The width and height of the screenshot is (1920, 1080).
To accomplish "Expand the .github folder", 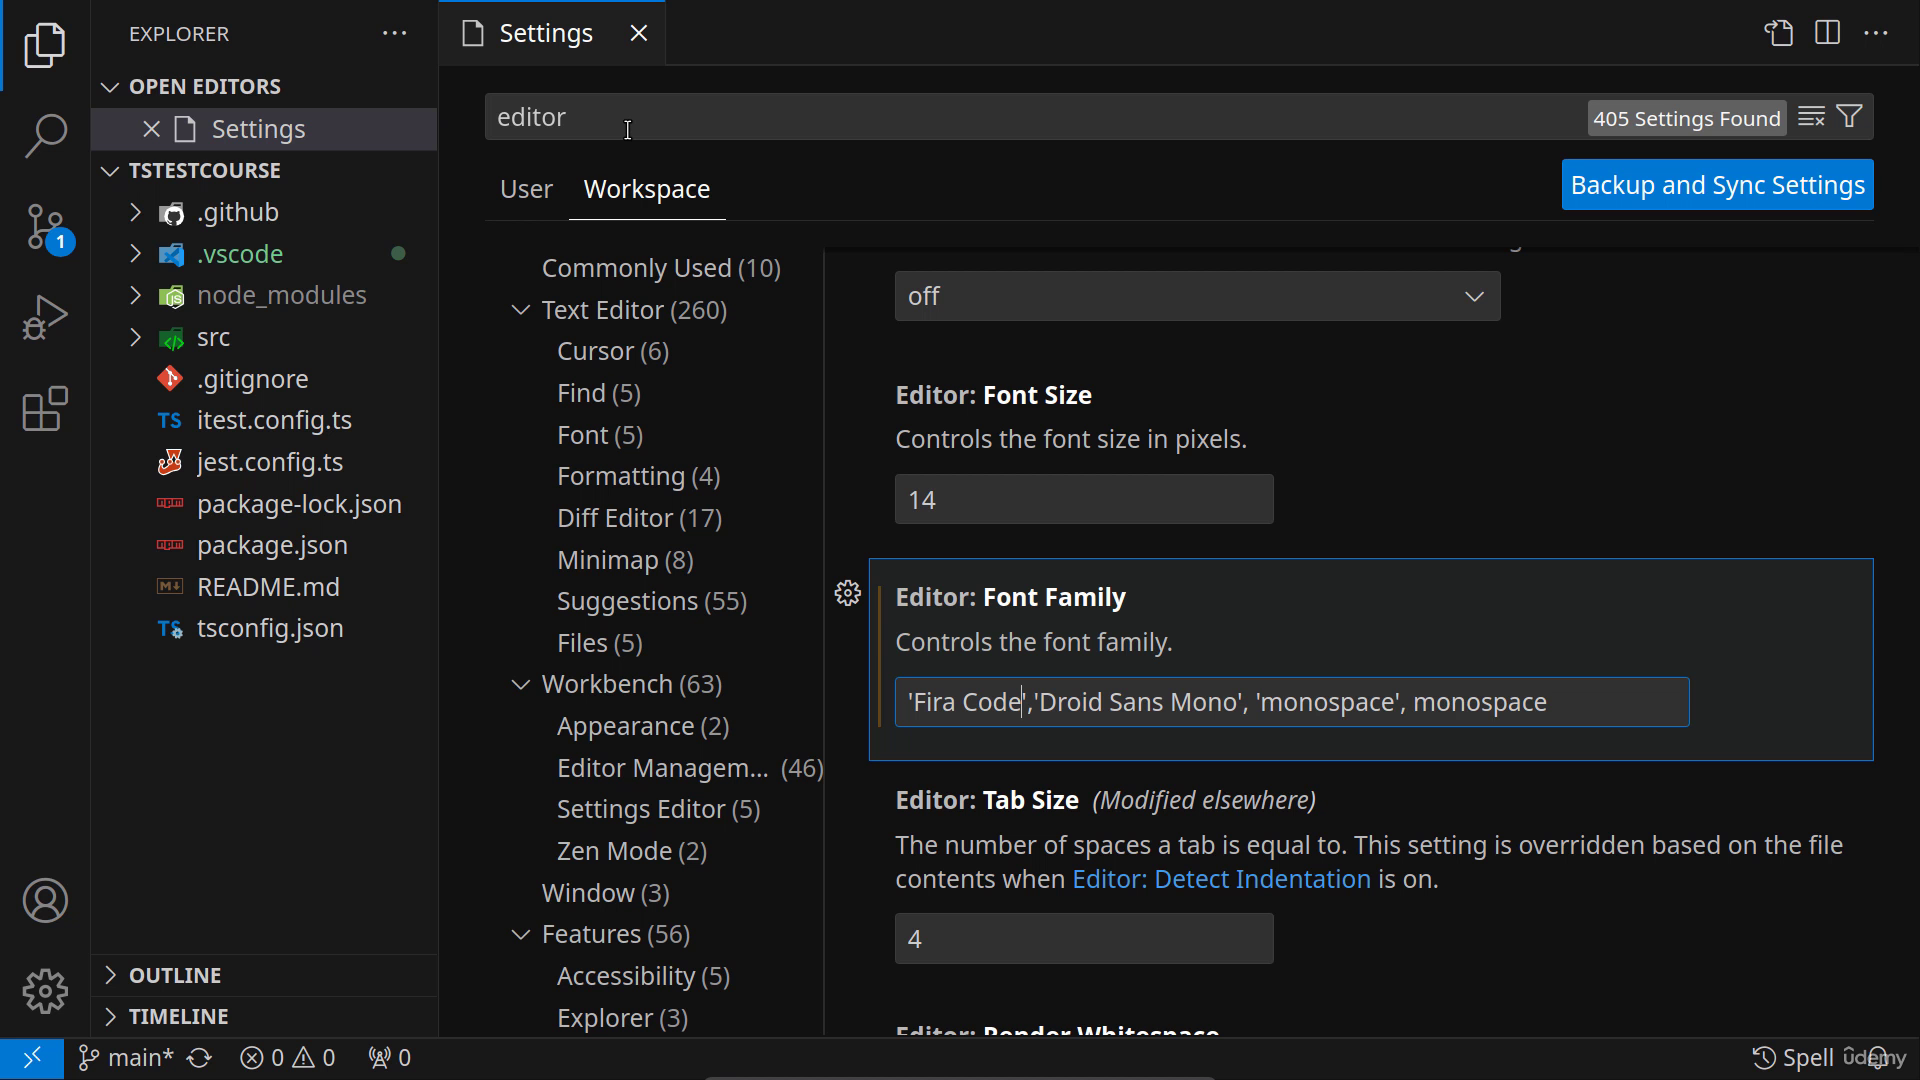I will point(136,212).
